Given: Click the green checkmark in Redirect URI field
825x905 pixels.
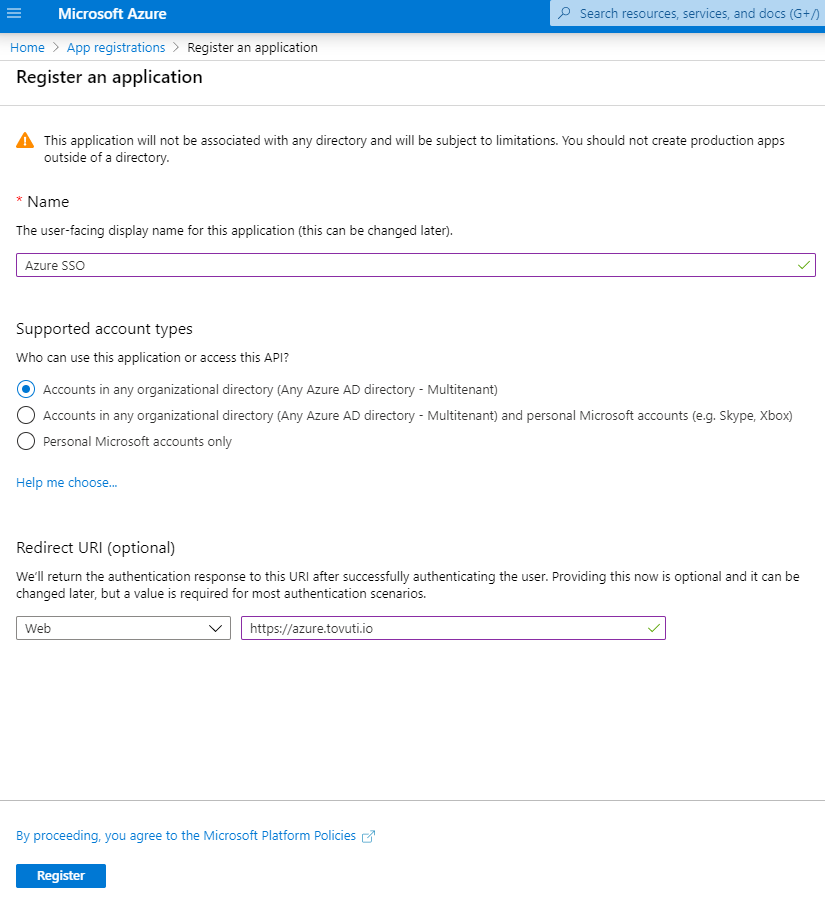Looking at the screenshot, I should click(653, 628).
